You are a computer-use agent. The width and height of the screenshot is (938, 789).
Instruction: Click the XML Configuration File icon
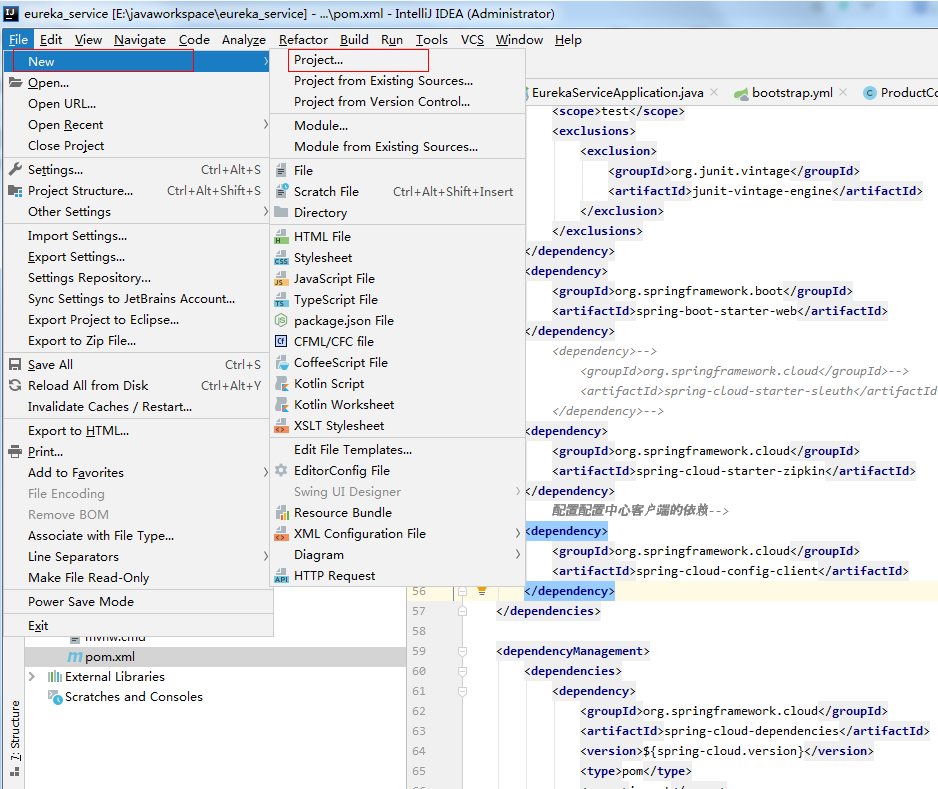281,534
